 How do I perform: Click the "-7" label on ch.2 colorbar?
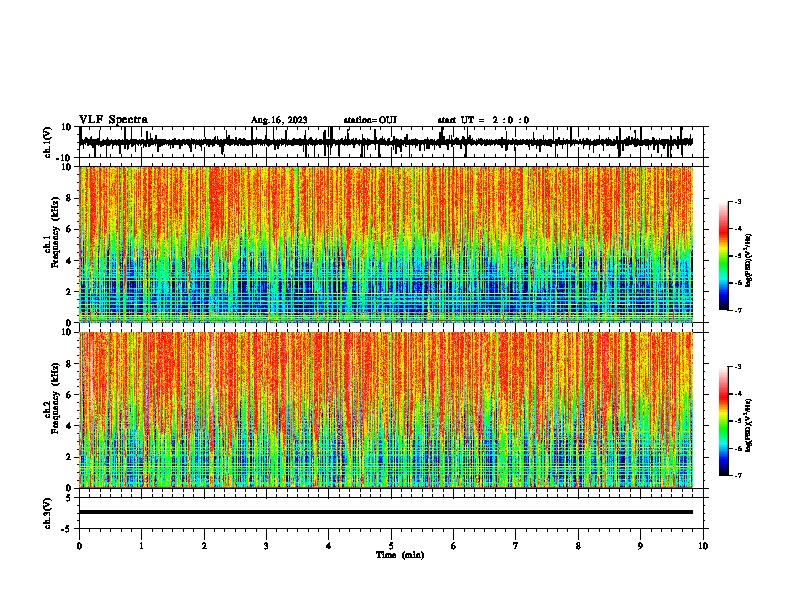738,476
